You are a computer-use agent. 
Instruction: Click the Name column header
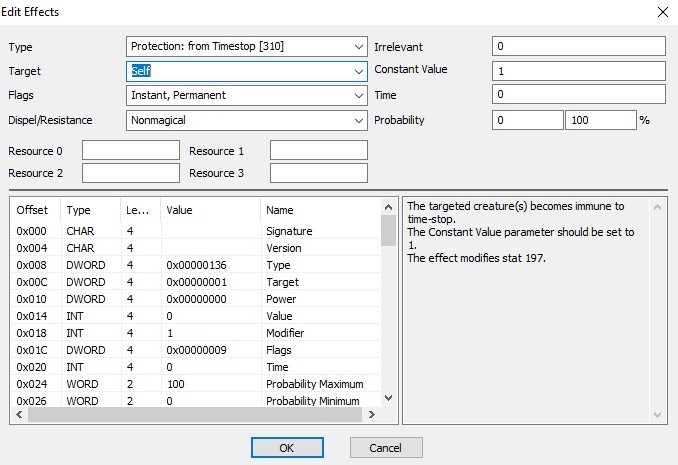point(300,211)
